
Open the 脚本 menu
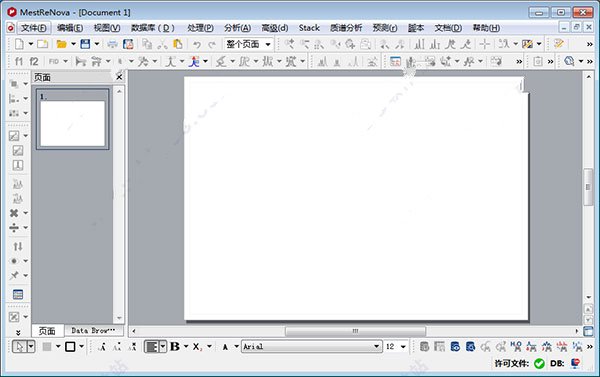(416, 28)
